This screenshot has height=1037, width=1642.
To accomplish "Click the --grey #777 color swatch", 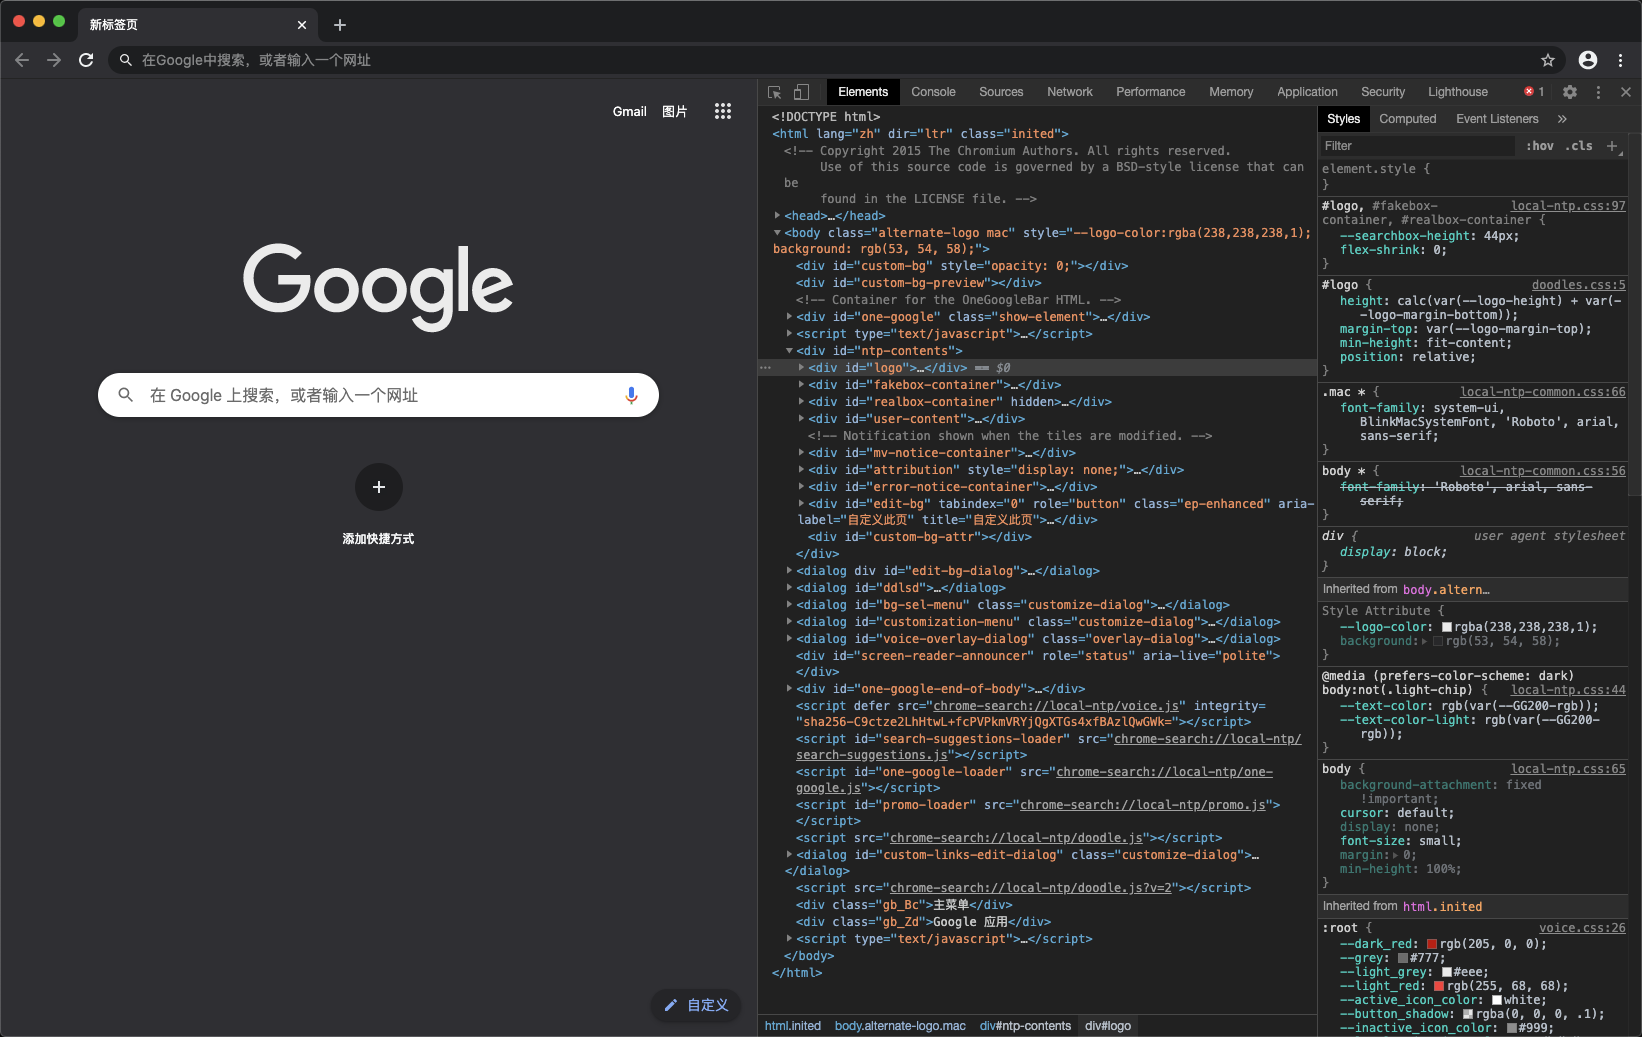I will pyautogui.click(x=1403, y=958).
